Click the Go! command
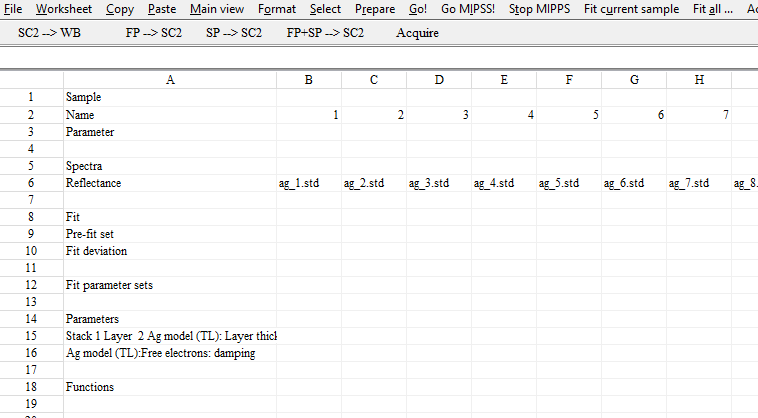This screenshot has height=418, width=758. (418, 9)
